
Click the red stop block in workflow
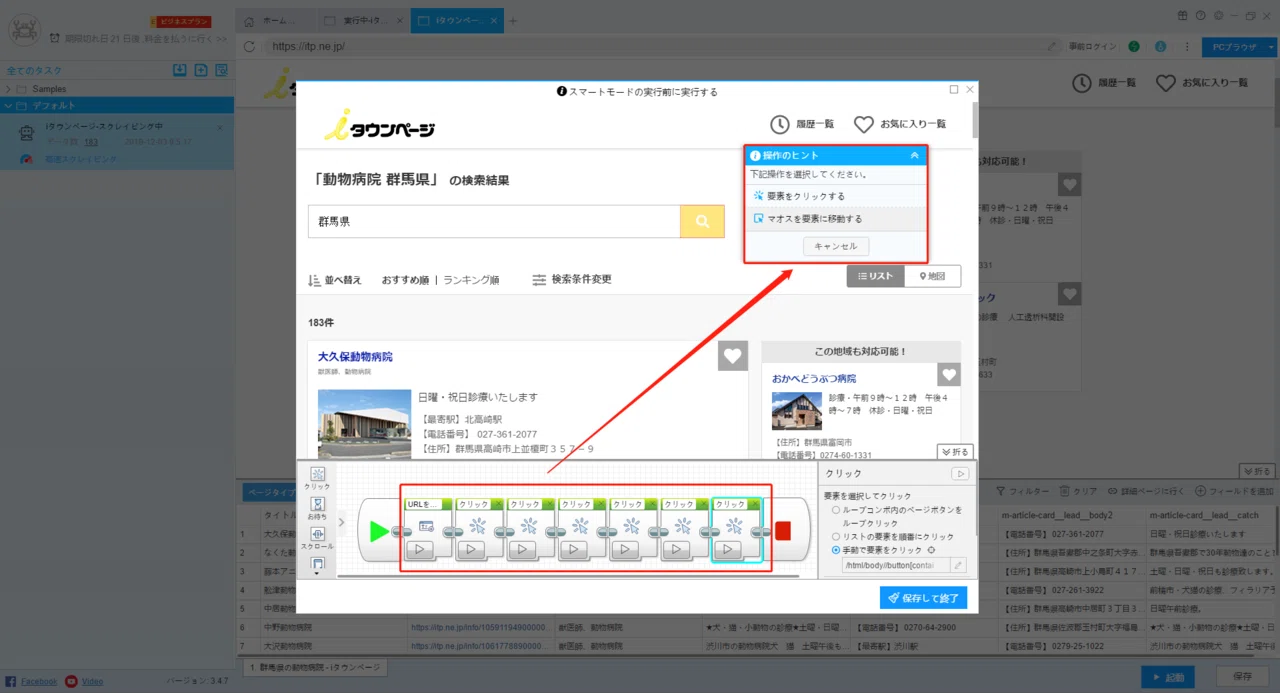tap(782, 531)
